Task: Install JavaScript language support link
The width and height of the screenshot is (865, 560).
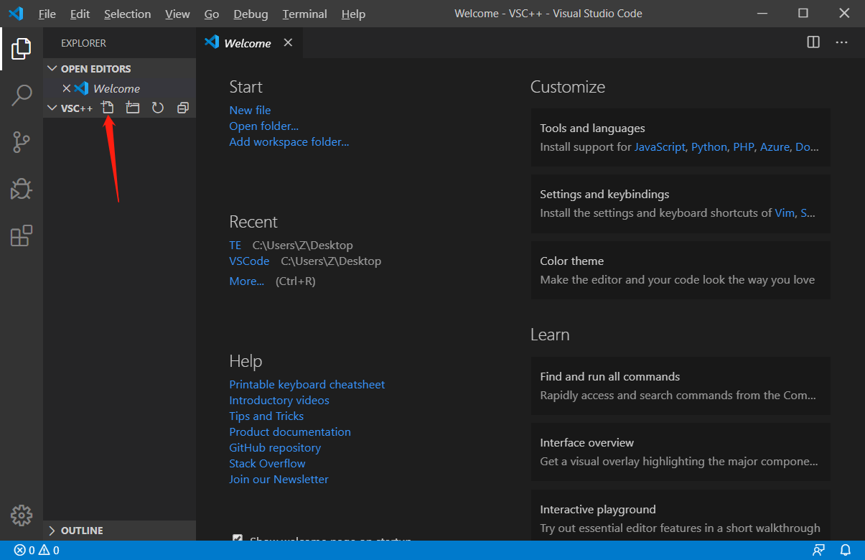Action: (660, 147)
